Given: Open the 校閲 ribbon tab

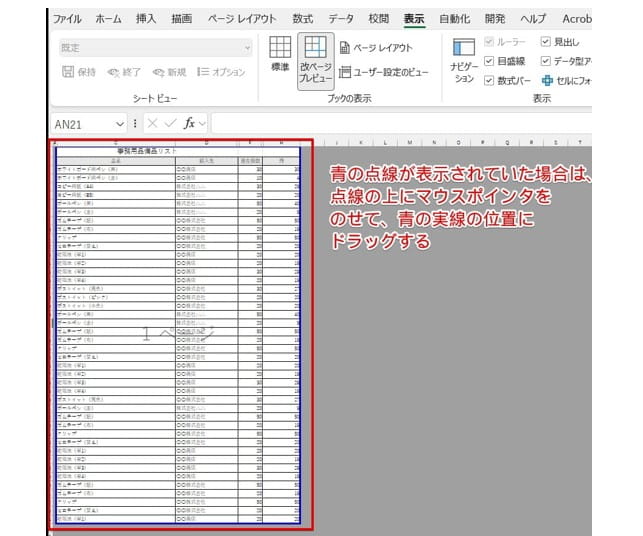Looking at the screenshot, I should point(379,19).
